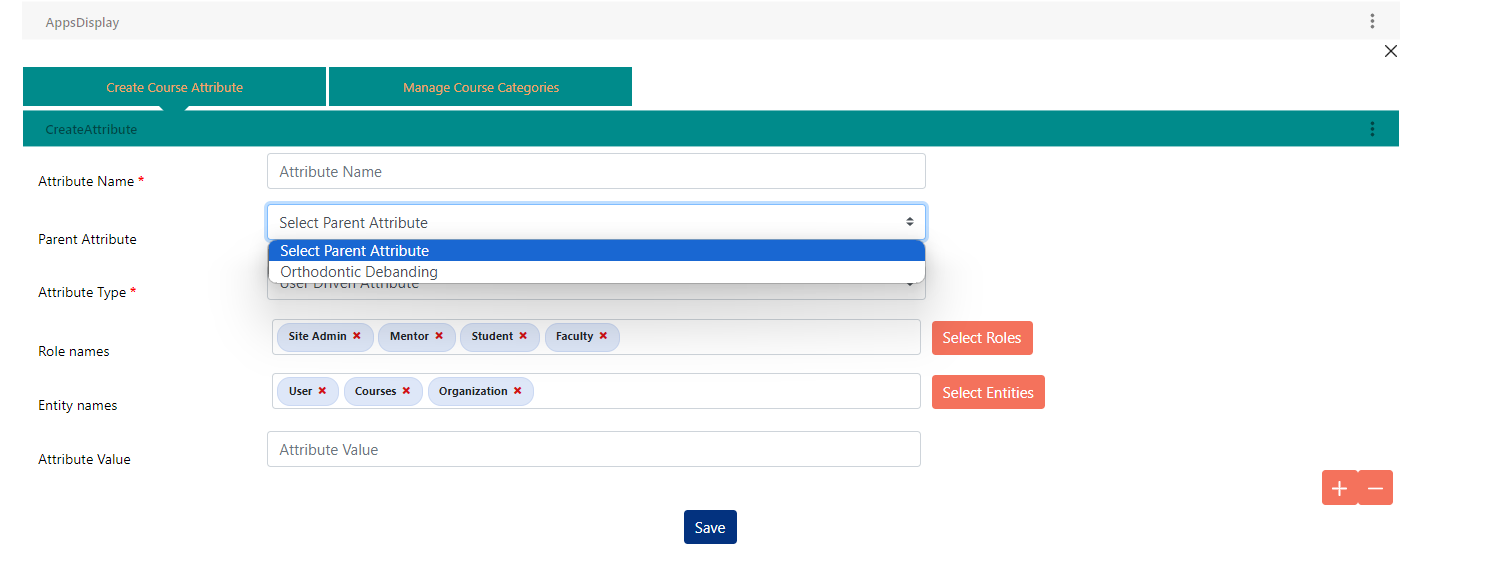Click the Attribute Name input field

coord(596,172)
